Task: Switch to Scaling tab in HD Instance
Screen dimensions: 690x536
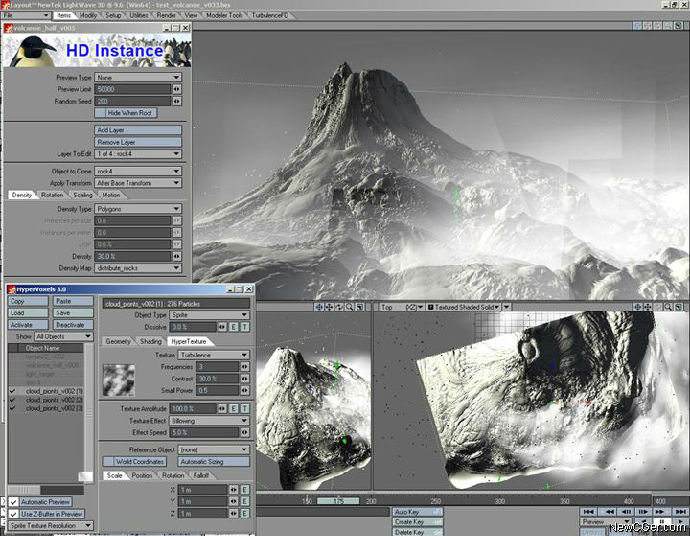Action: click(83, 195)
